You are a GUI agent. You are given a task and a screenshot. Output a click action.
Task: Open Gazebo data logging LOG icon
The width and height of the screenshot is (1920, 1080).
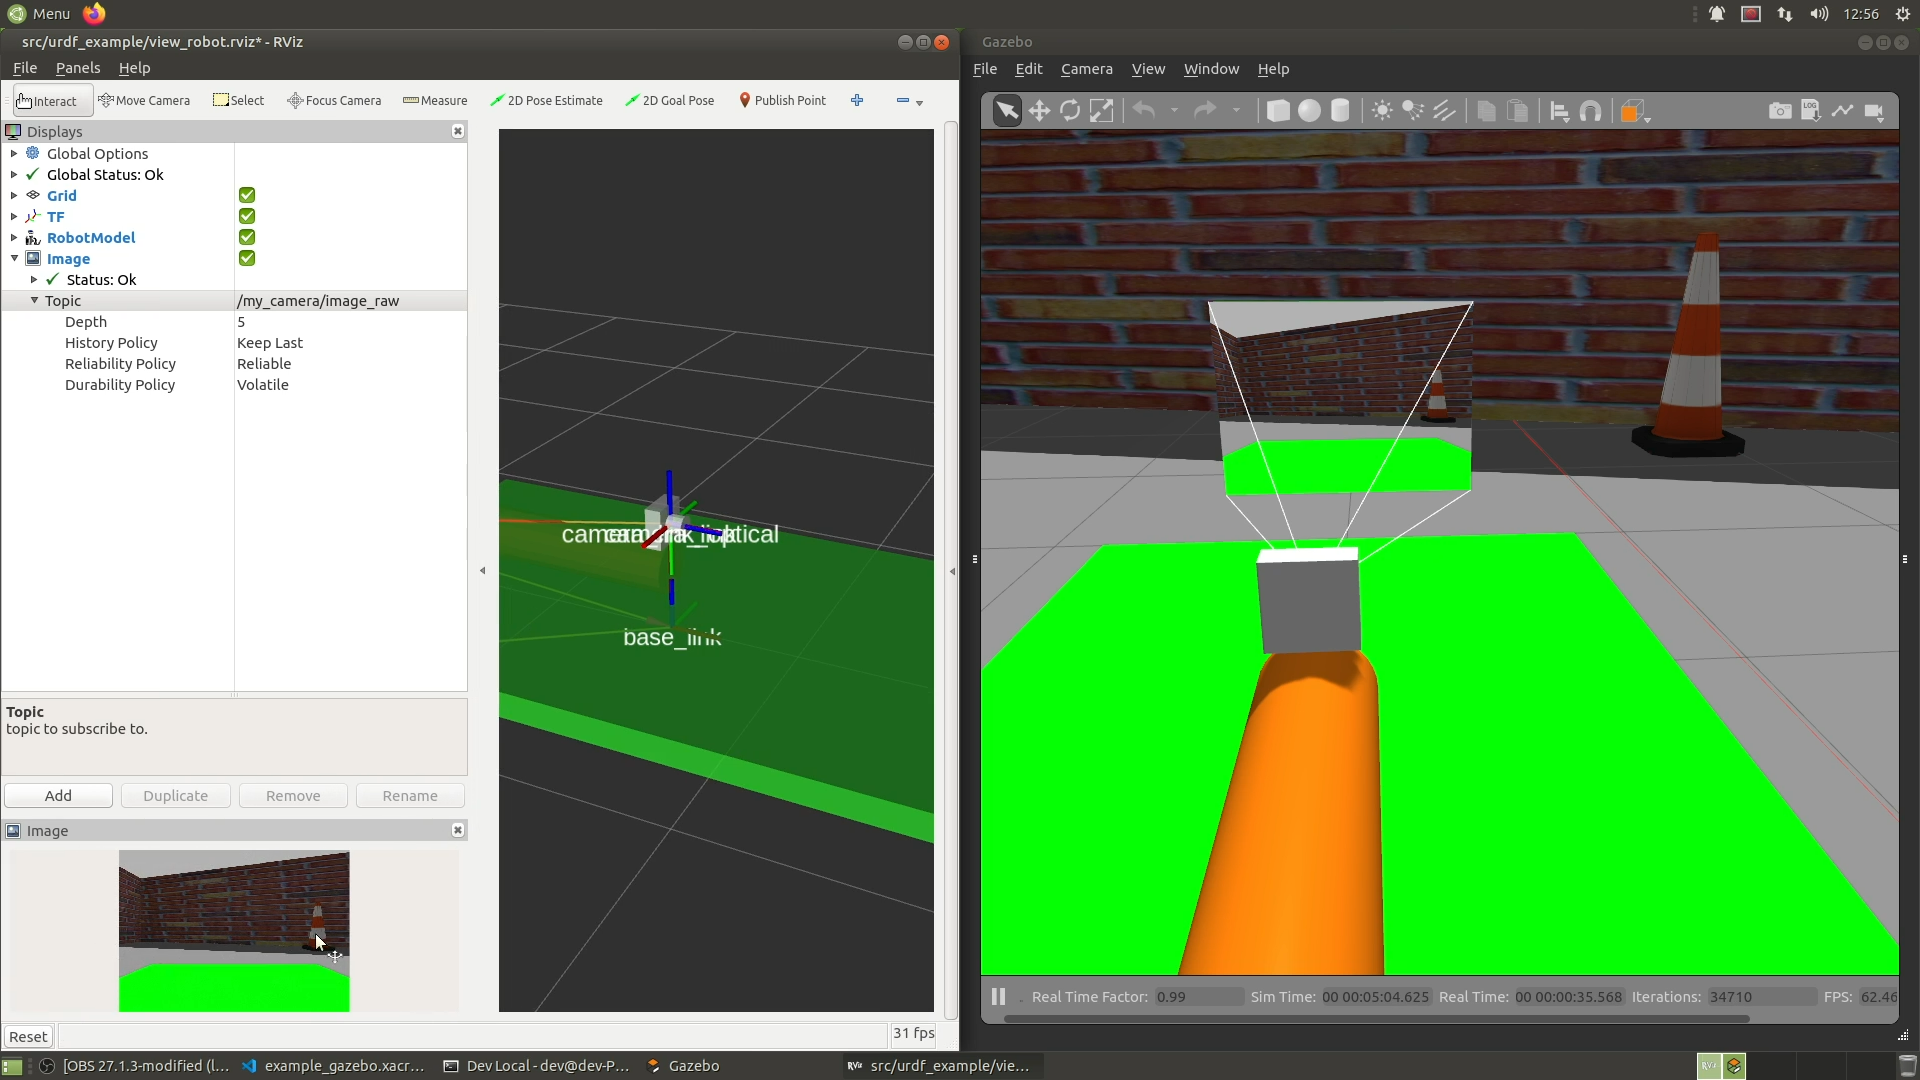(x=1811, y=111)
